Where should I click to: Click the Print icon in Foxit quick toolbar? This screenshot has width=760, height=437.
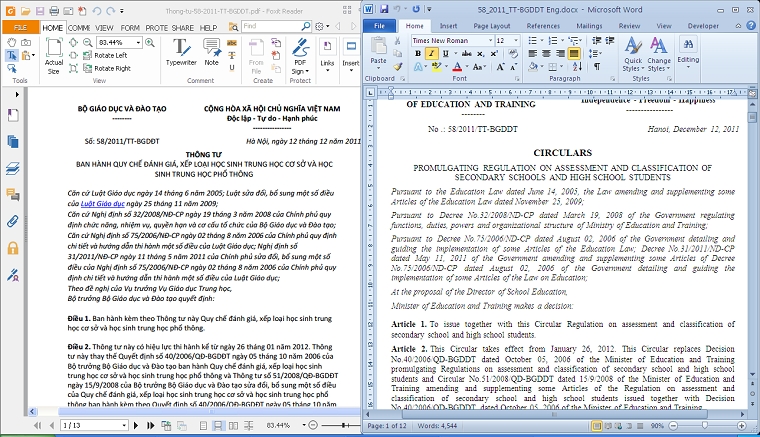(54, 11)
